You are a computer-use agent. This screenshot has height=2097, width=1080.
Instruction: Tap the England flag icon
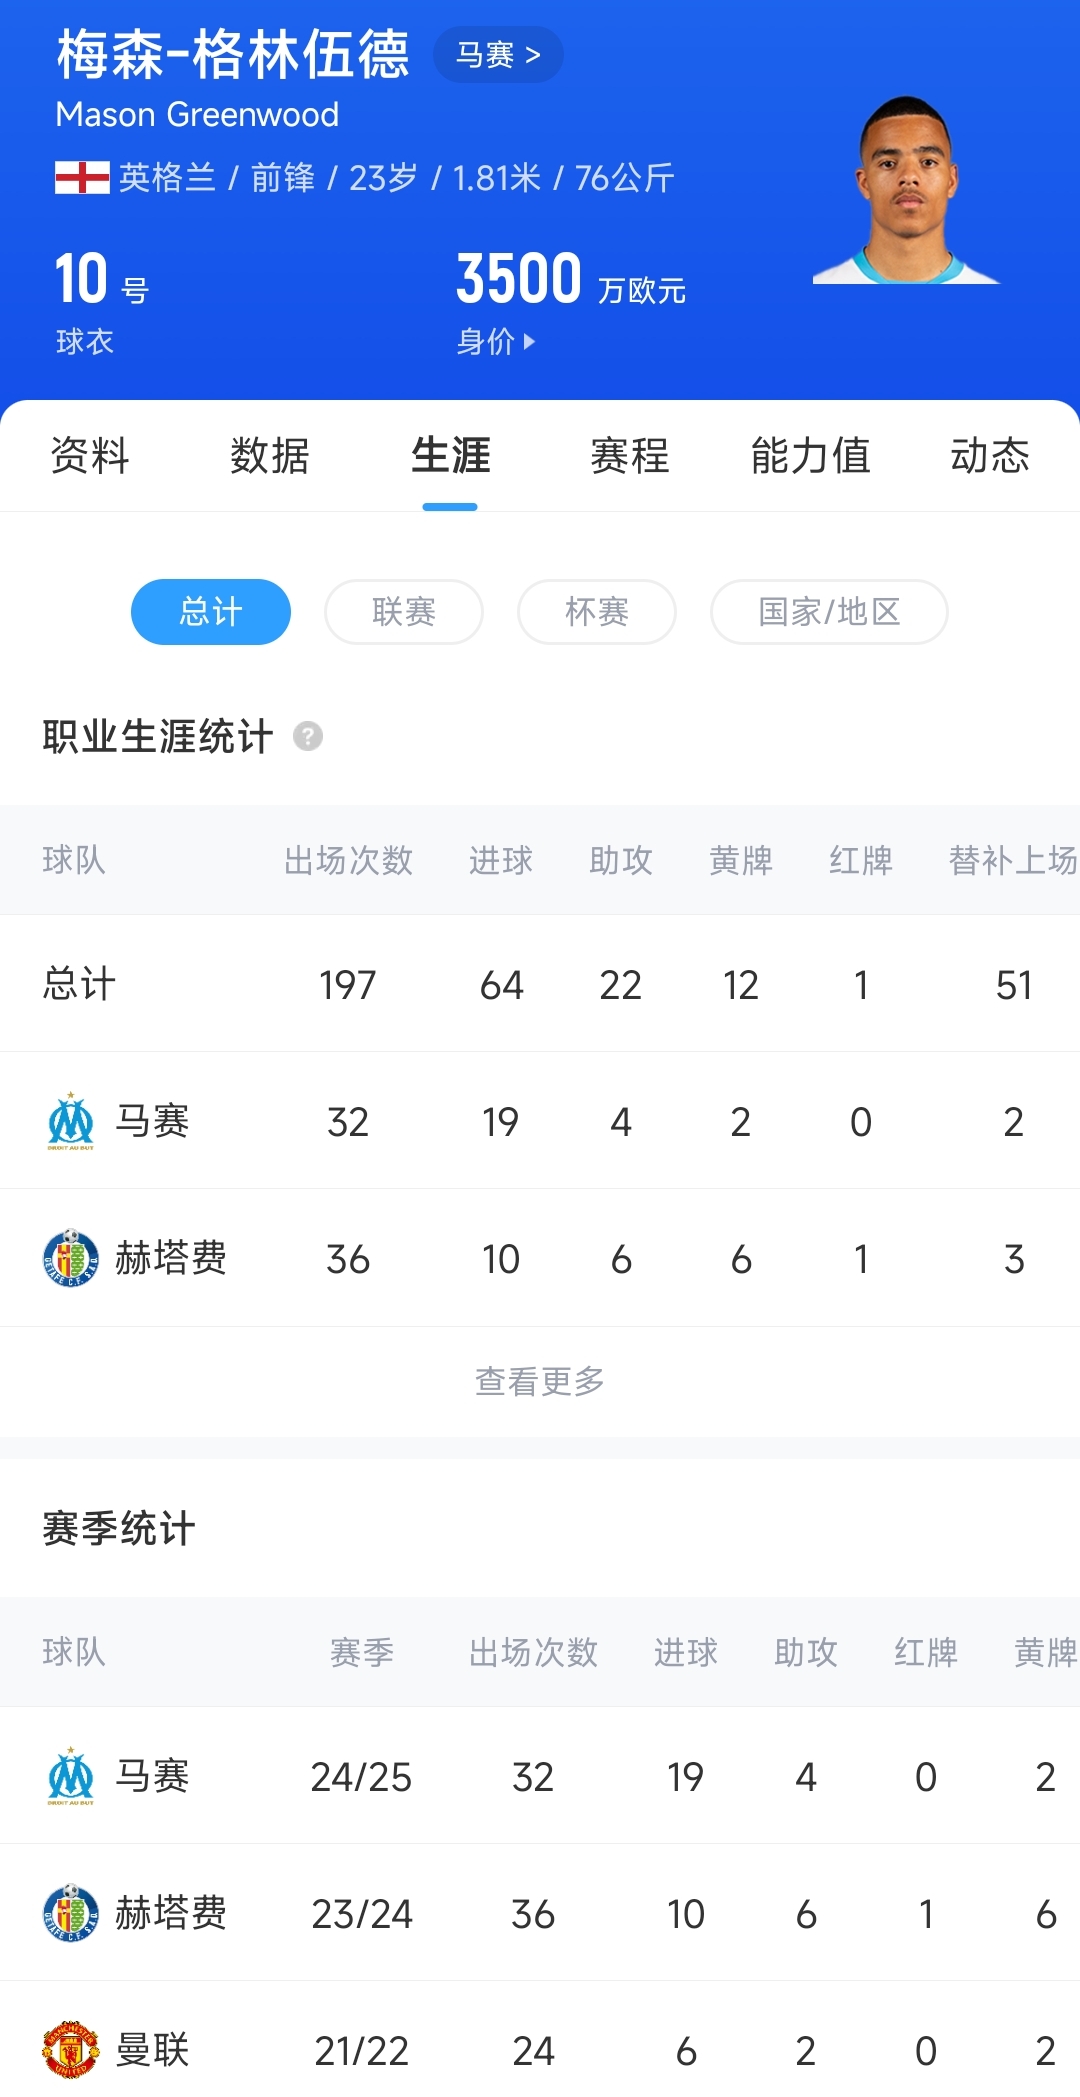82,177
